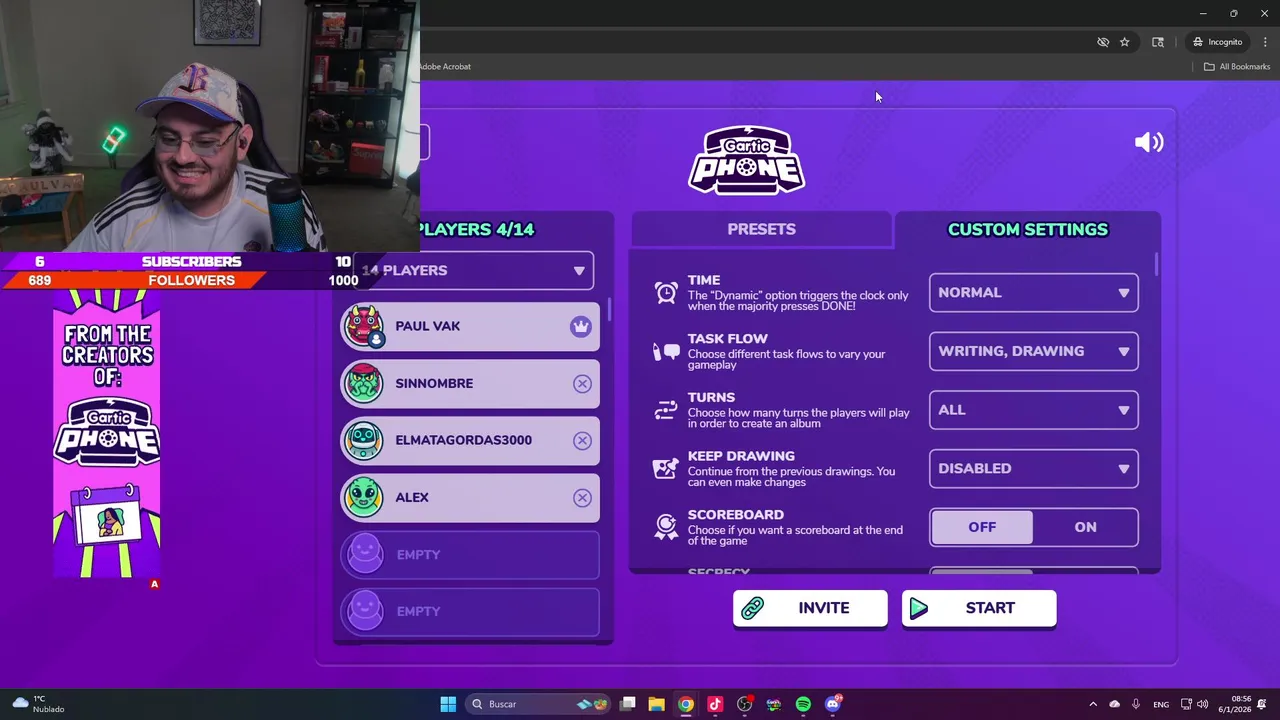The image size is (1280, 720).
Task: Click ALEX's green alien avatar
Action: click(x=364, y=497)
